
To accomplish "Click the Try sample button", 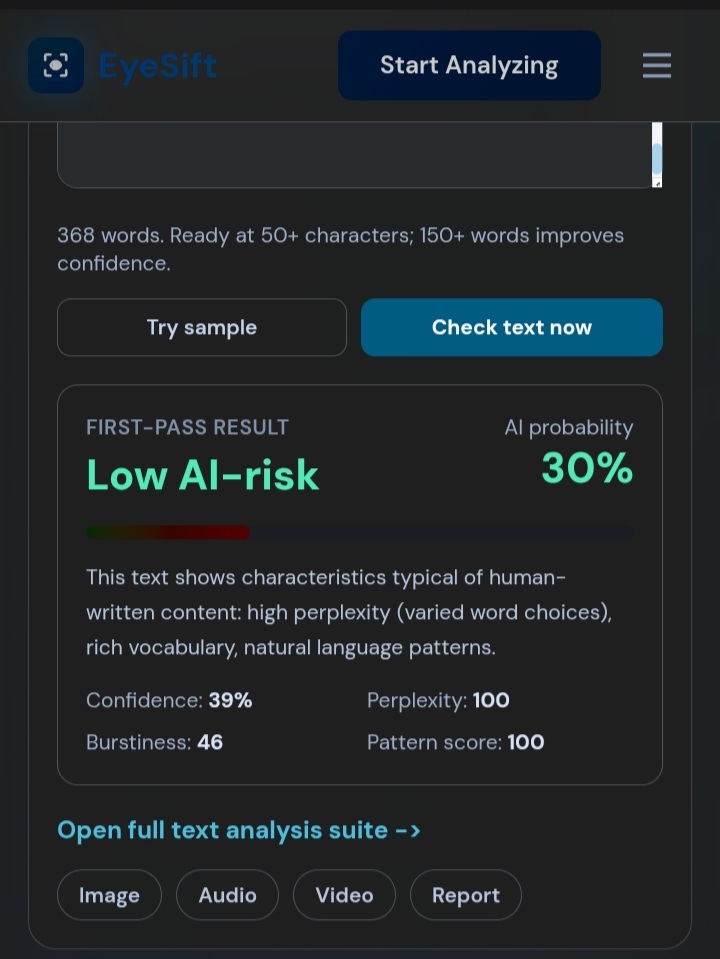I will [202, 327].
